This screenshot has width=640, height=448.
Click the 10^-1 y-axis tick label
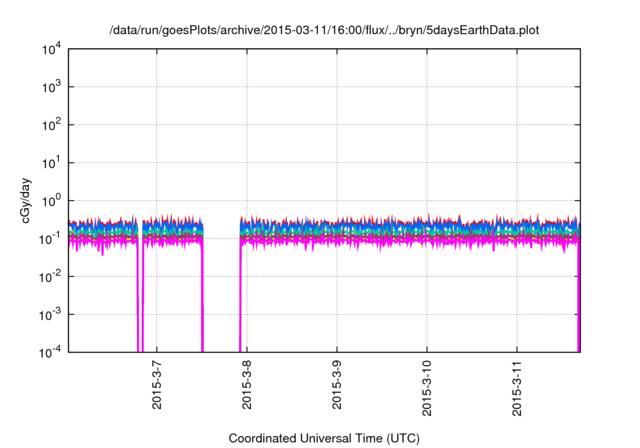click(x=51, y=239)
